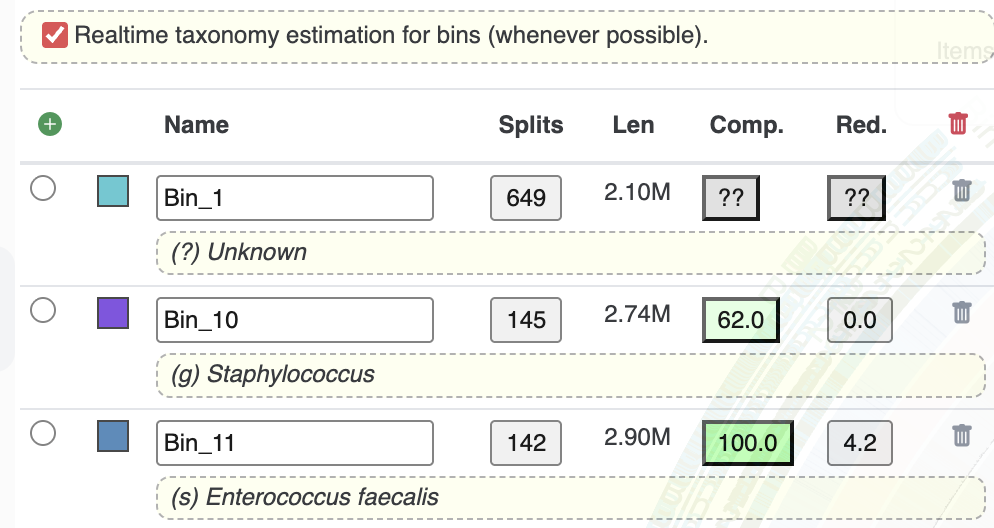This screenshot has height=528, width=994.
Task: Open the Bin_1 teal color swatch
Action: (113, 191)
